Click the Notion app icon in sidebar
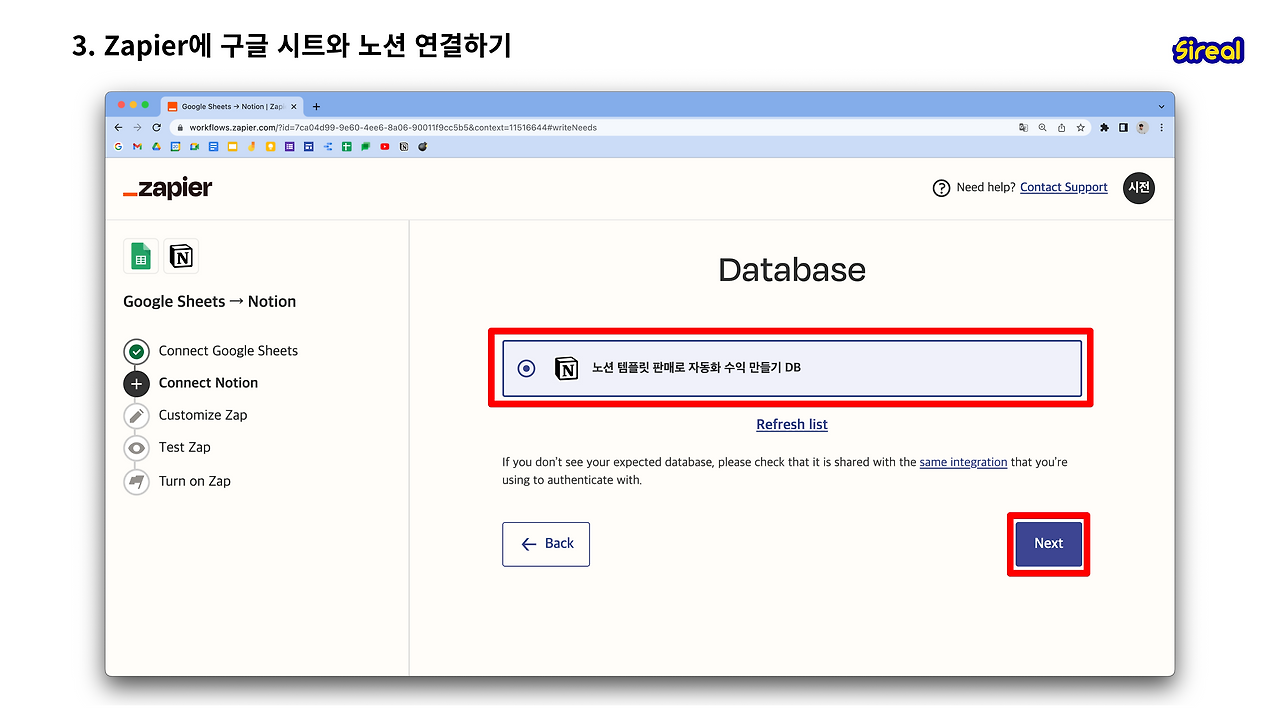Image resolution: width=1280 pixels, height=720 pixels. (x=181, y=256)
